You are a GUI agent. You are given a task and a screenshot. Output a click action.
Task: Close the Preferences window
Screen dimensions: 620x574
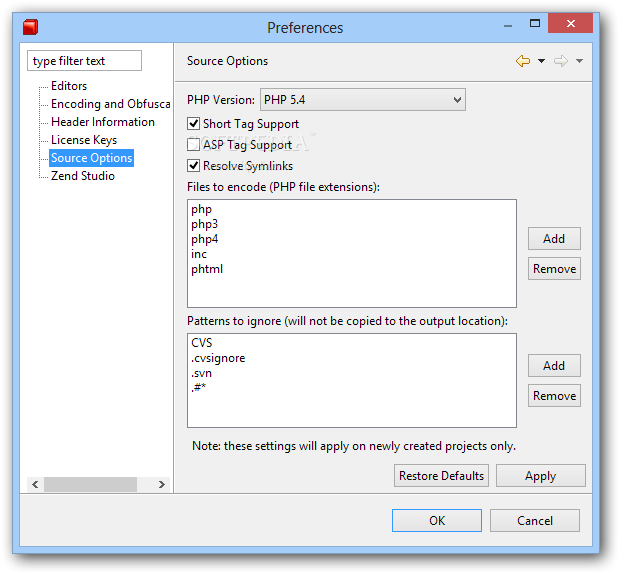coord(571,23)
